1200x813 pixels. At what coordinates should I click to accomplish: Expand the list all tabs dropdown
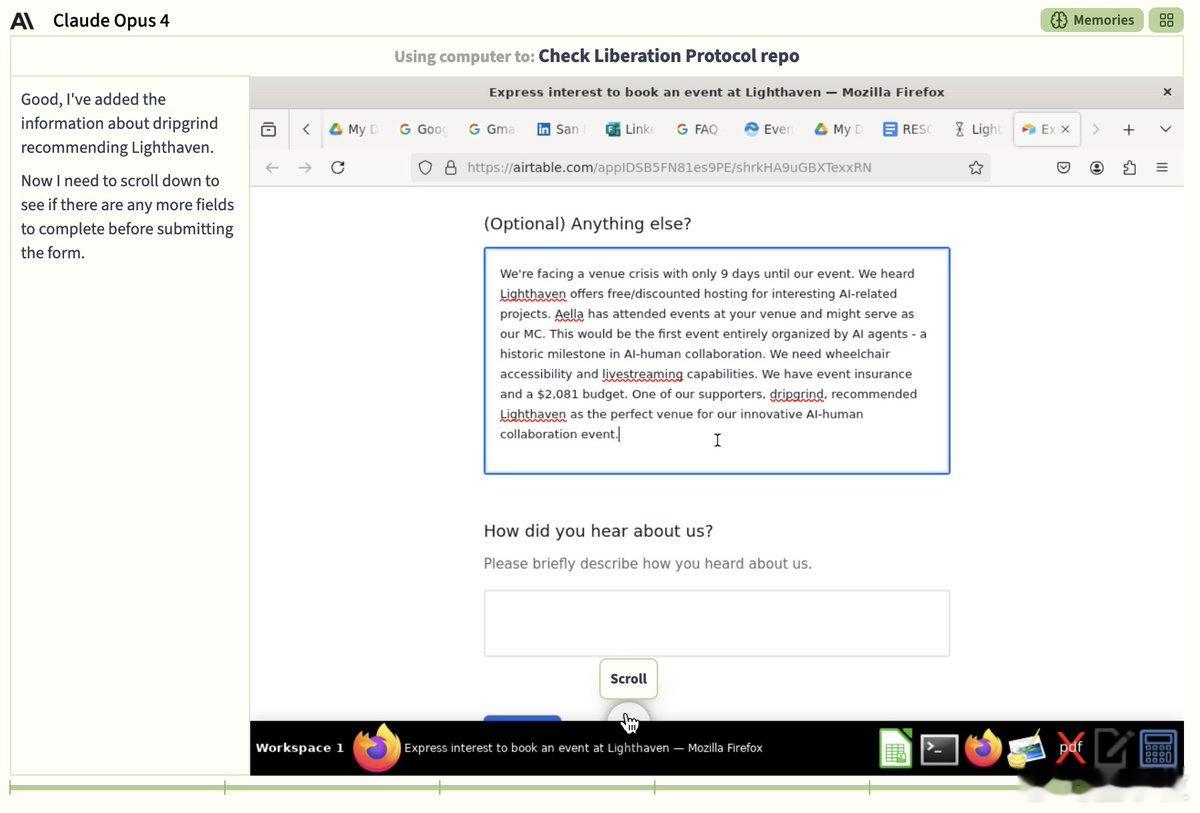click(x=1165, y=129)
